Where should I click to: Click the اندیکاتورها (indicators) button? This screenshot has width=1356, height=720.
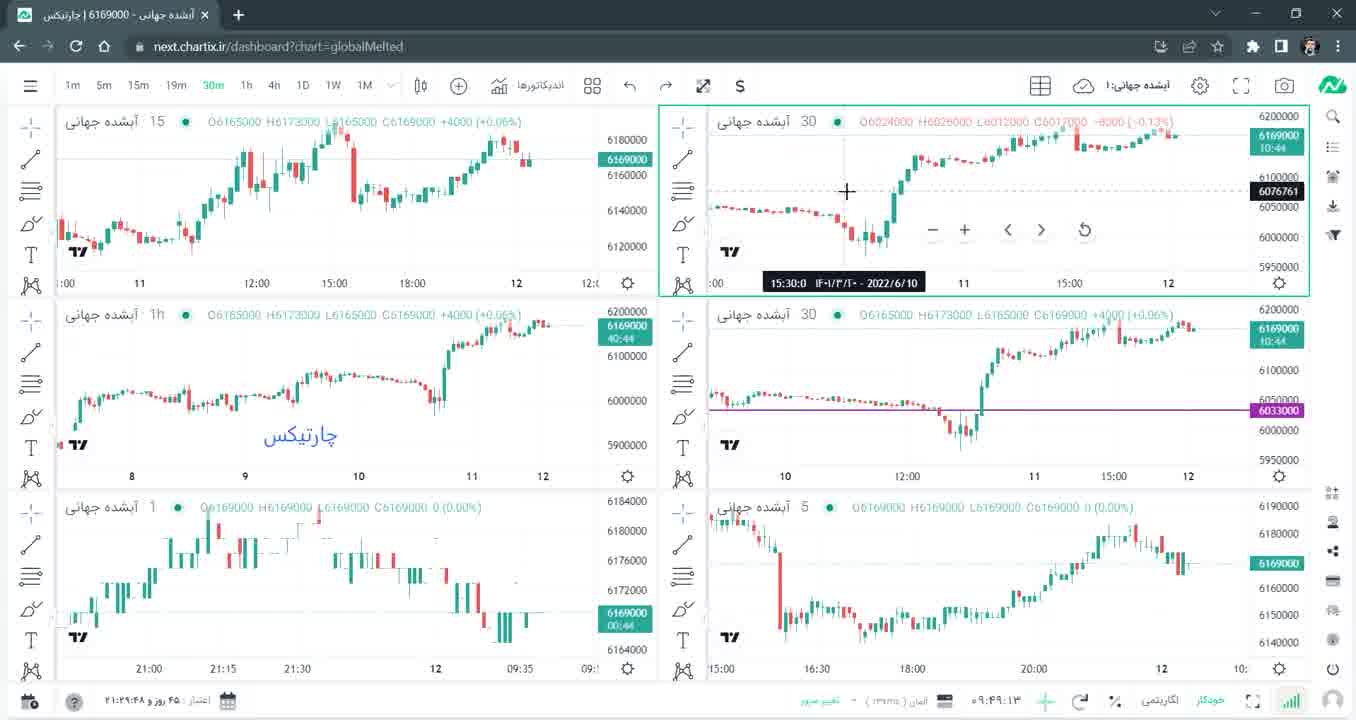point(528,86)
